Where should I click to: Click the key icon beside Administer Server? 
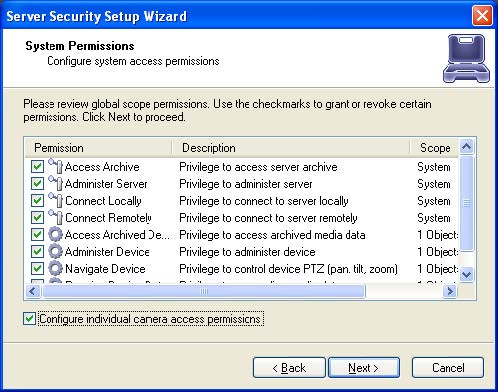point(55,183)
